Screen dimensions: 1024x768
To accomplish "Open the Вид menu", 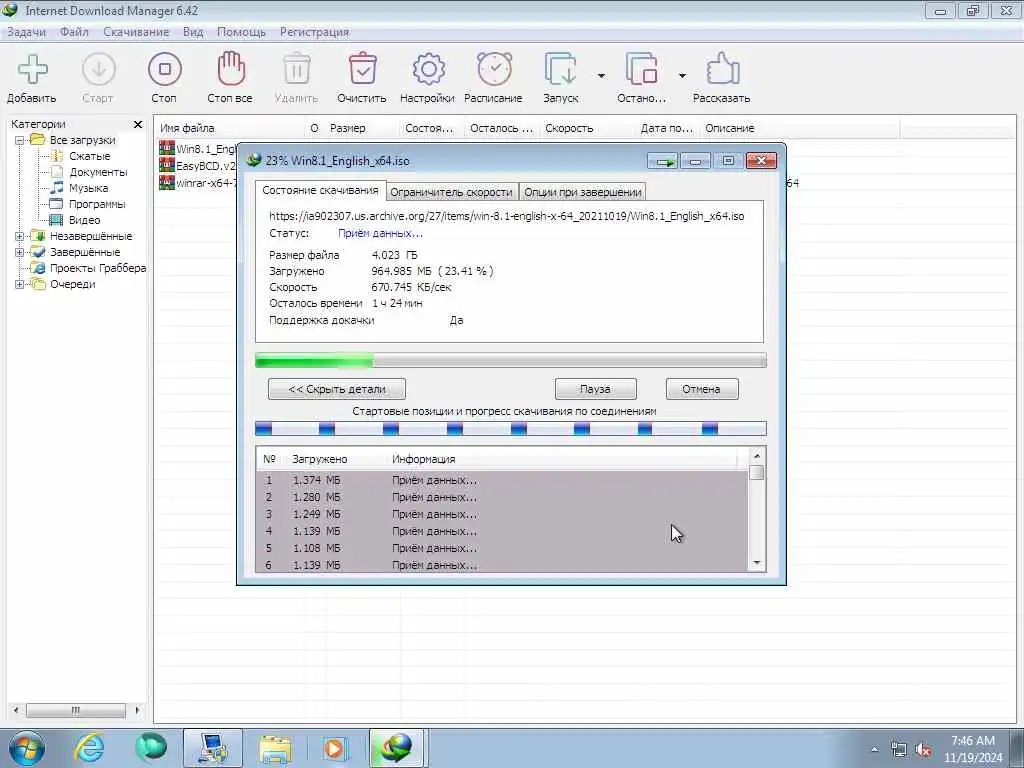I will (x=193, y=32).
